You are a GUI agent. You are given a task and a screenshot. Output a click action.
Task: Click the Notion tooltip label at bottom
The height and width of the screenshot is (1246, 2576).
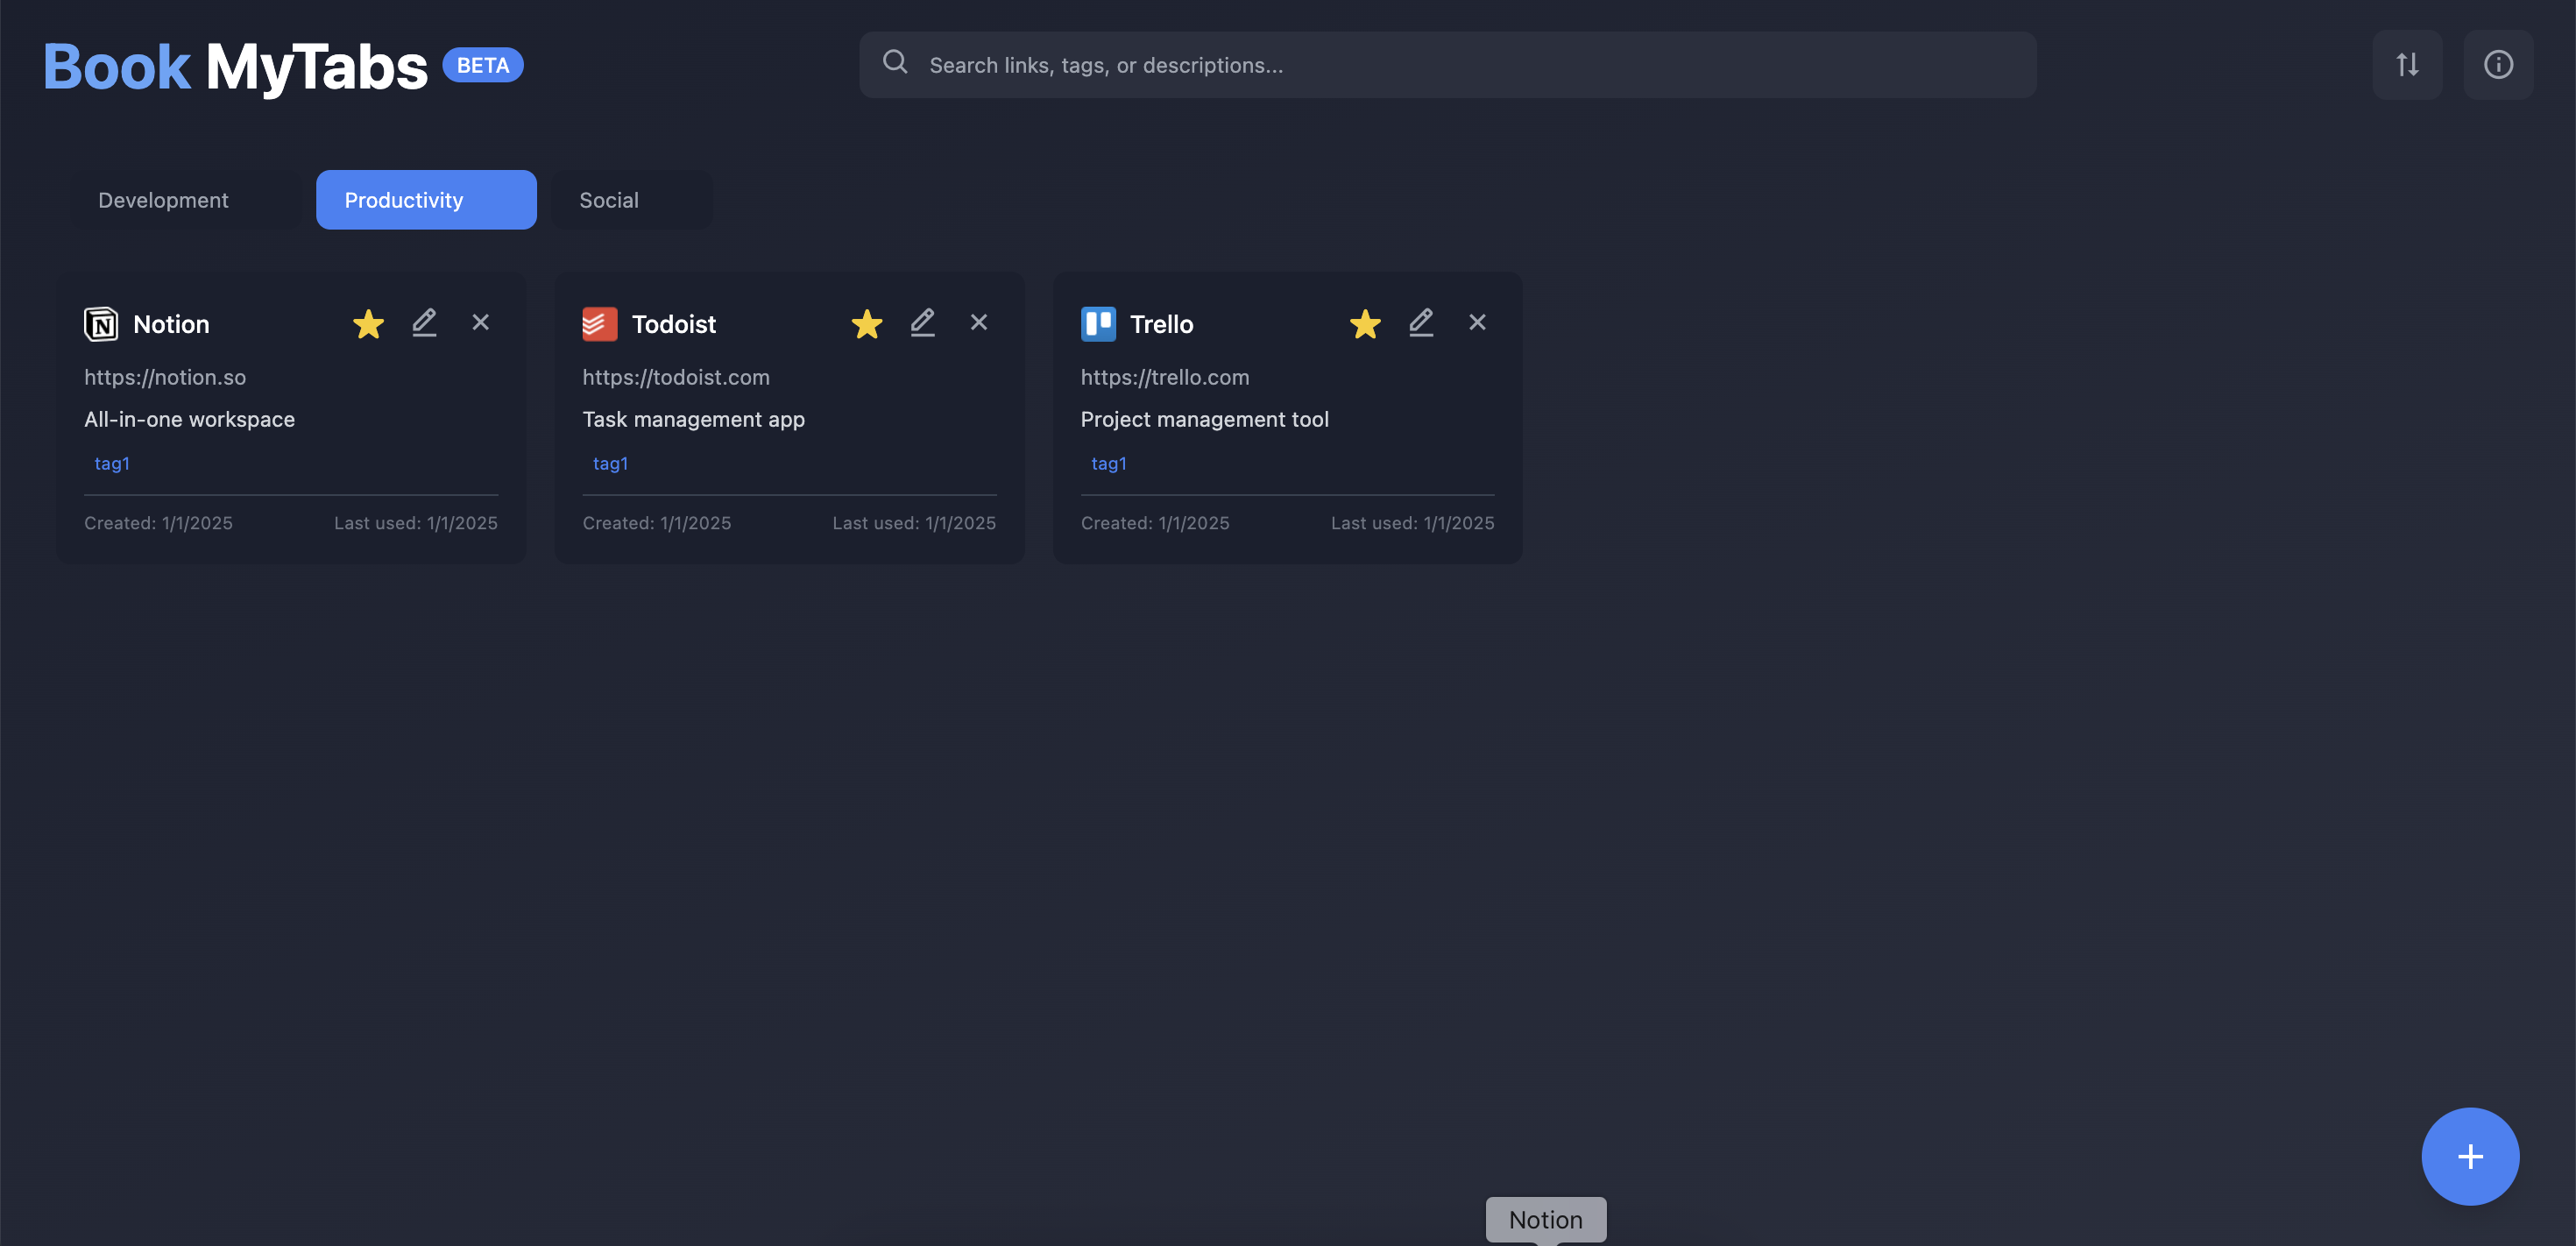(x=1545, y=1220)
